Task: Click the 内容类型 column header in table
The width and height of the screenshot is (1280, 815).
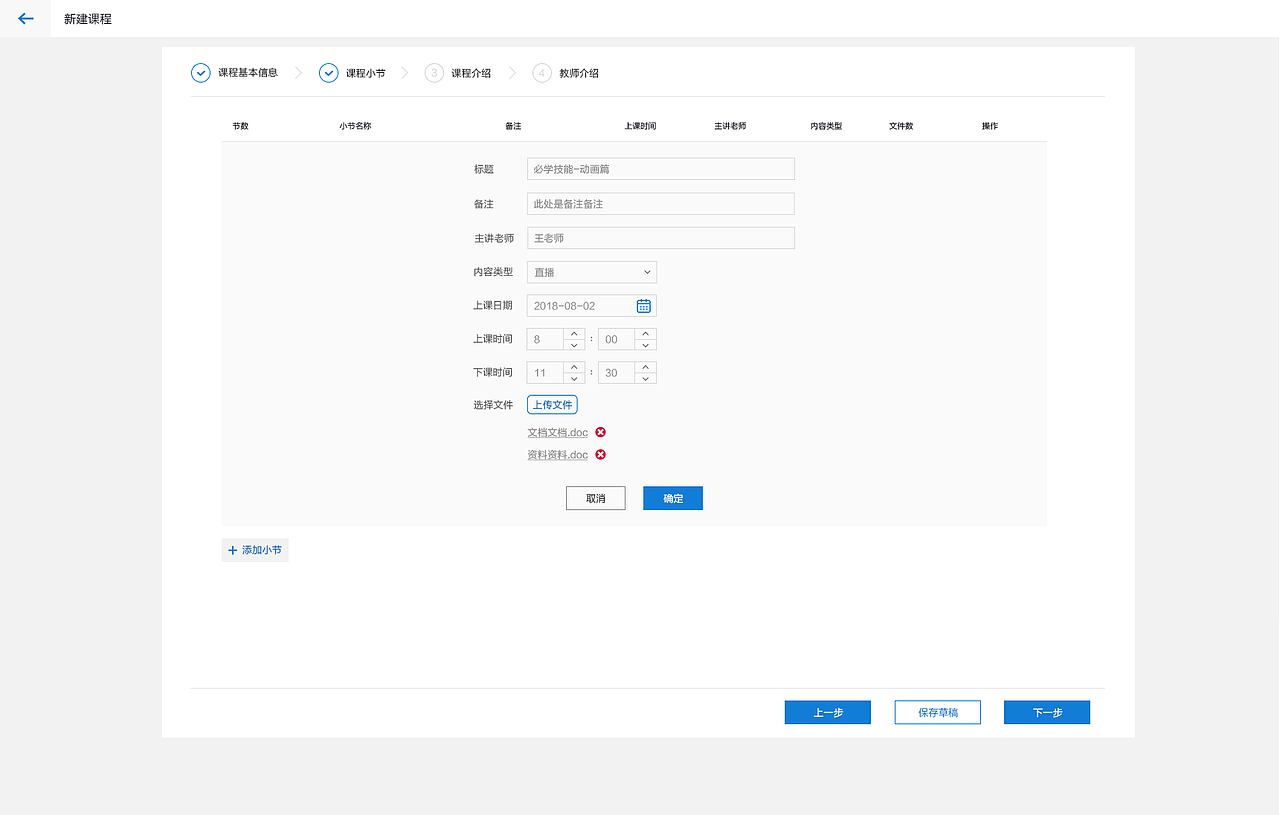Action: (x=826, y=126)
